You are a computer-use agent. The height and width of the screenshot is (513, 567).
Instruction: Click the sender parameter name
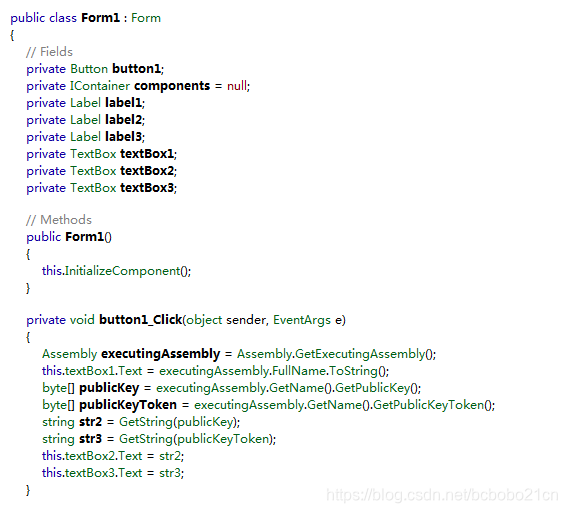pyautogui.click(x=246, y=320)
